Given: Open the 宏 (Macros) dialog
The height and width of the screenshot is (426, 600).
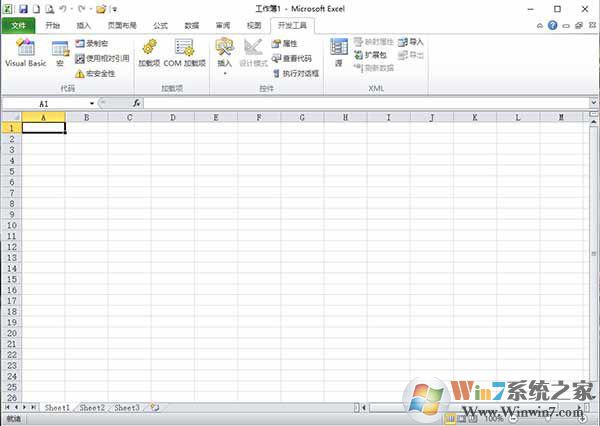Looking at the screenshot, I should [60, 54].
